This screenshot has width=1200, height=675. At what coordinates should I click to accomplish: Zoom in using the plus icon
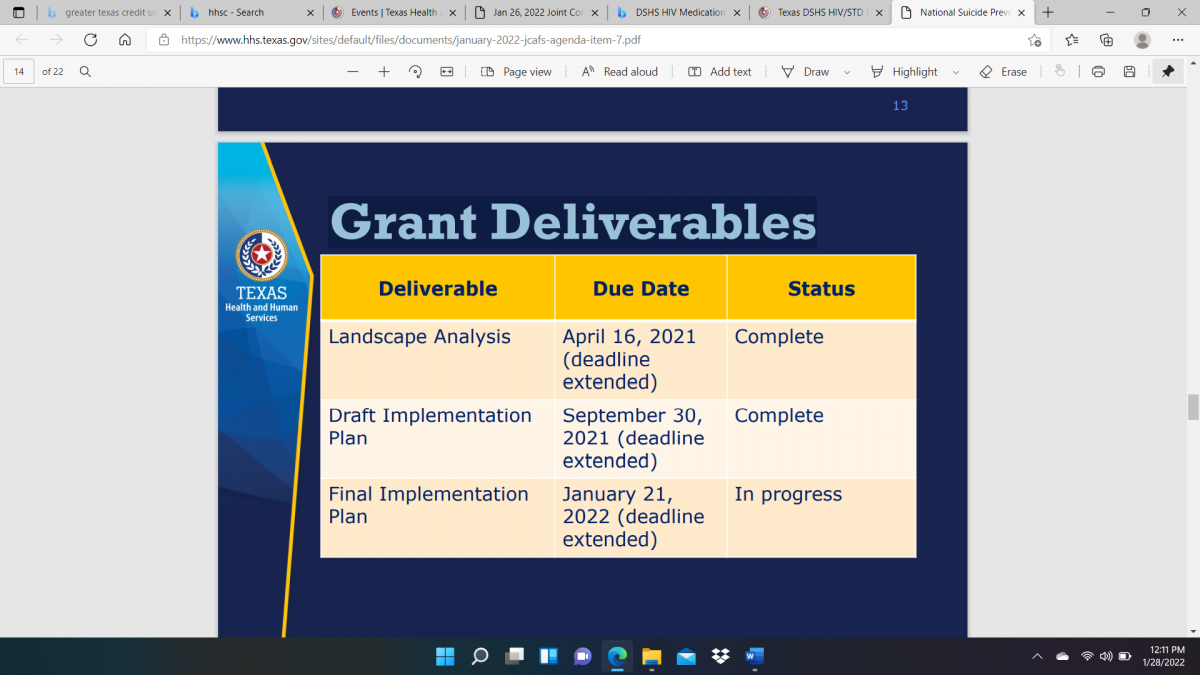(x=384, y=72)
